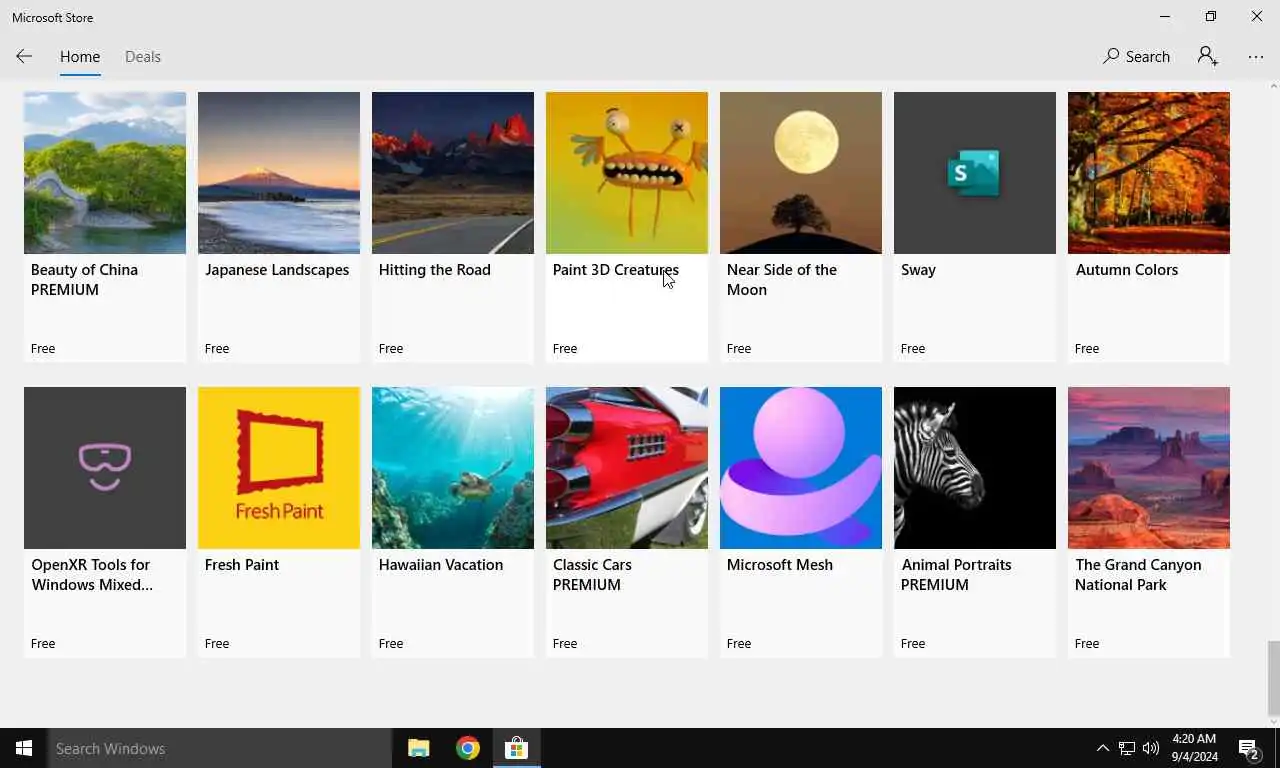Select Beauty of China PREMIUM thumbnail

[x=105, y=173]
